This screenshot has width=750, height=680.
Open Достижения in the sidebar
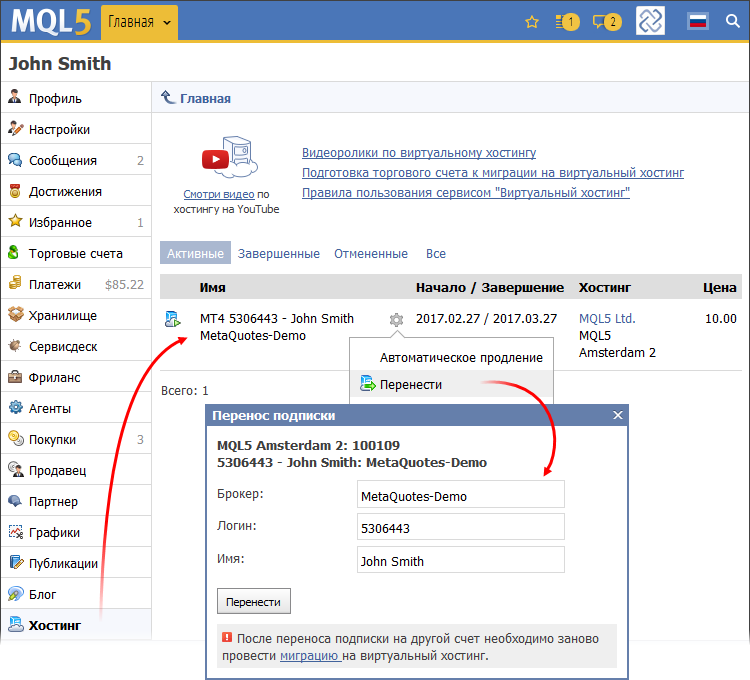(76, 191)
